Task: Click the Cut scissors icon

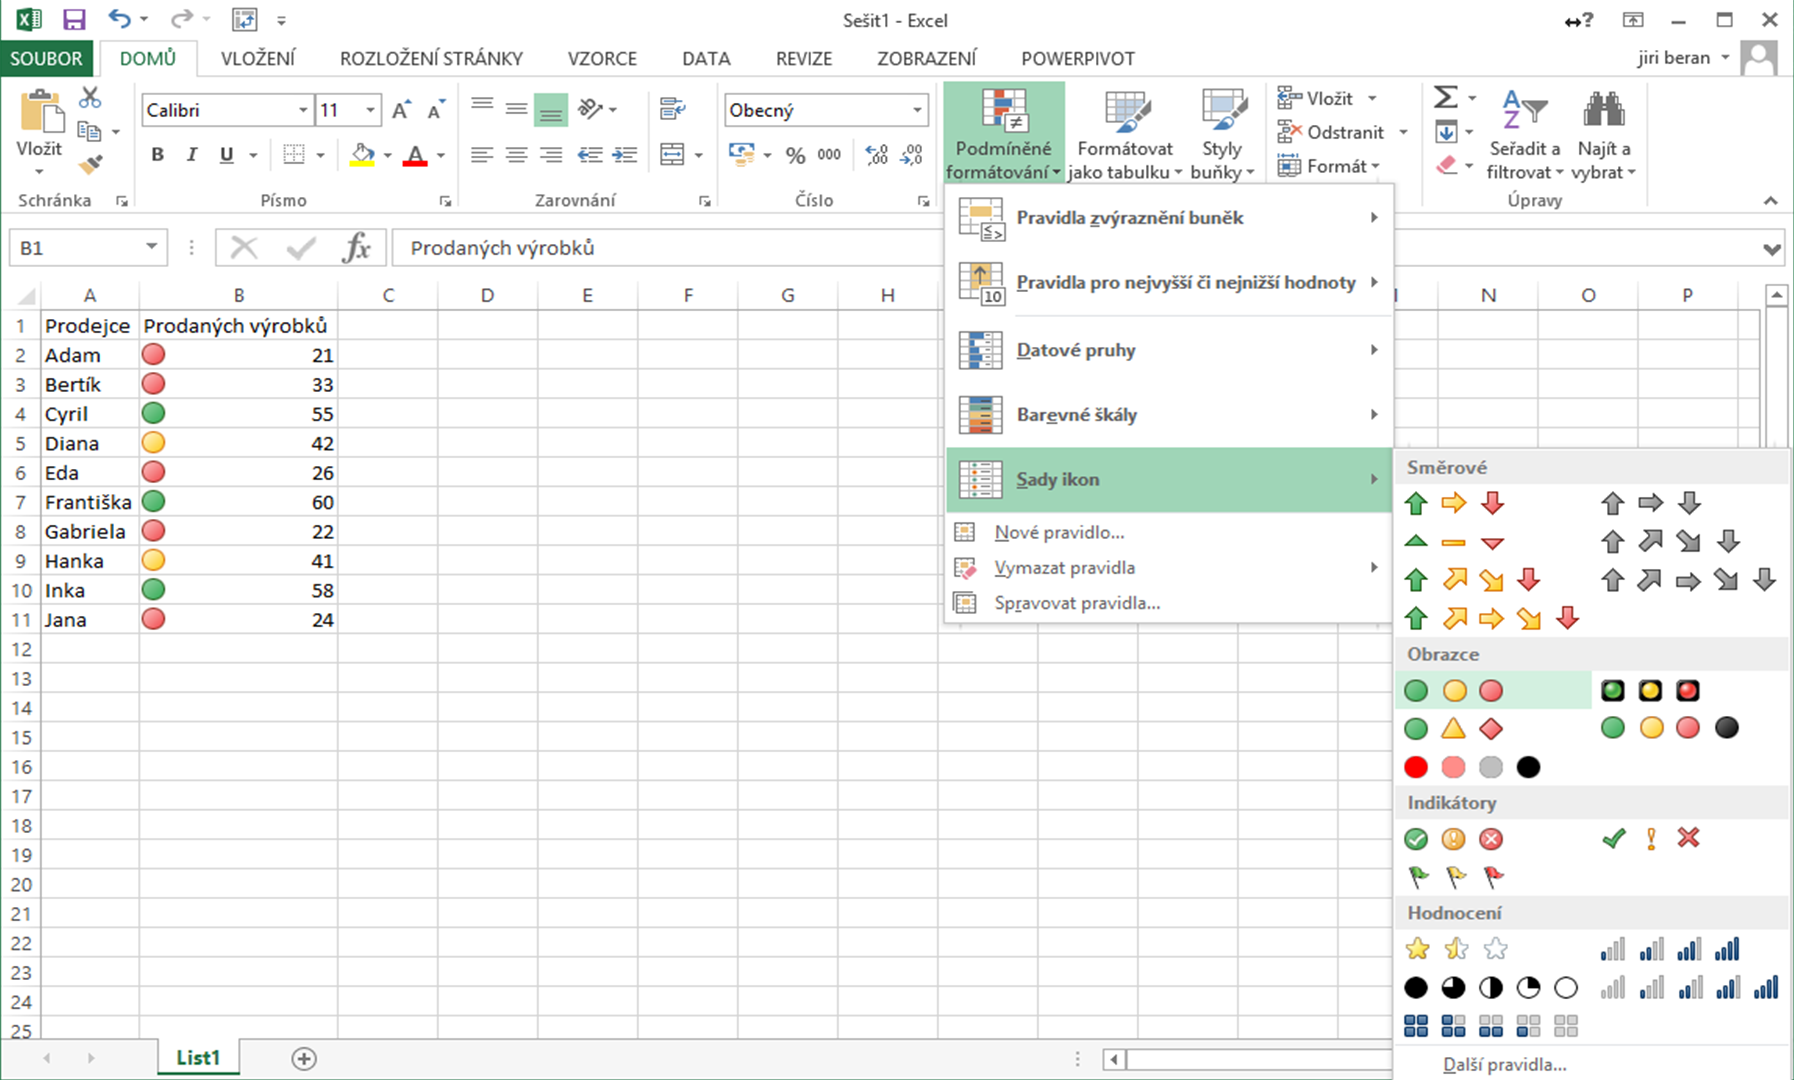Action: pyautogui.click(x=90, y=97)
